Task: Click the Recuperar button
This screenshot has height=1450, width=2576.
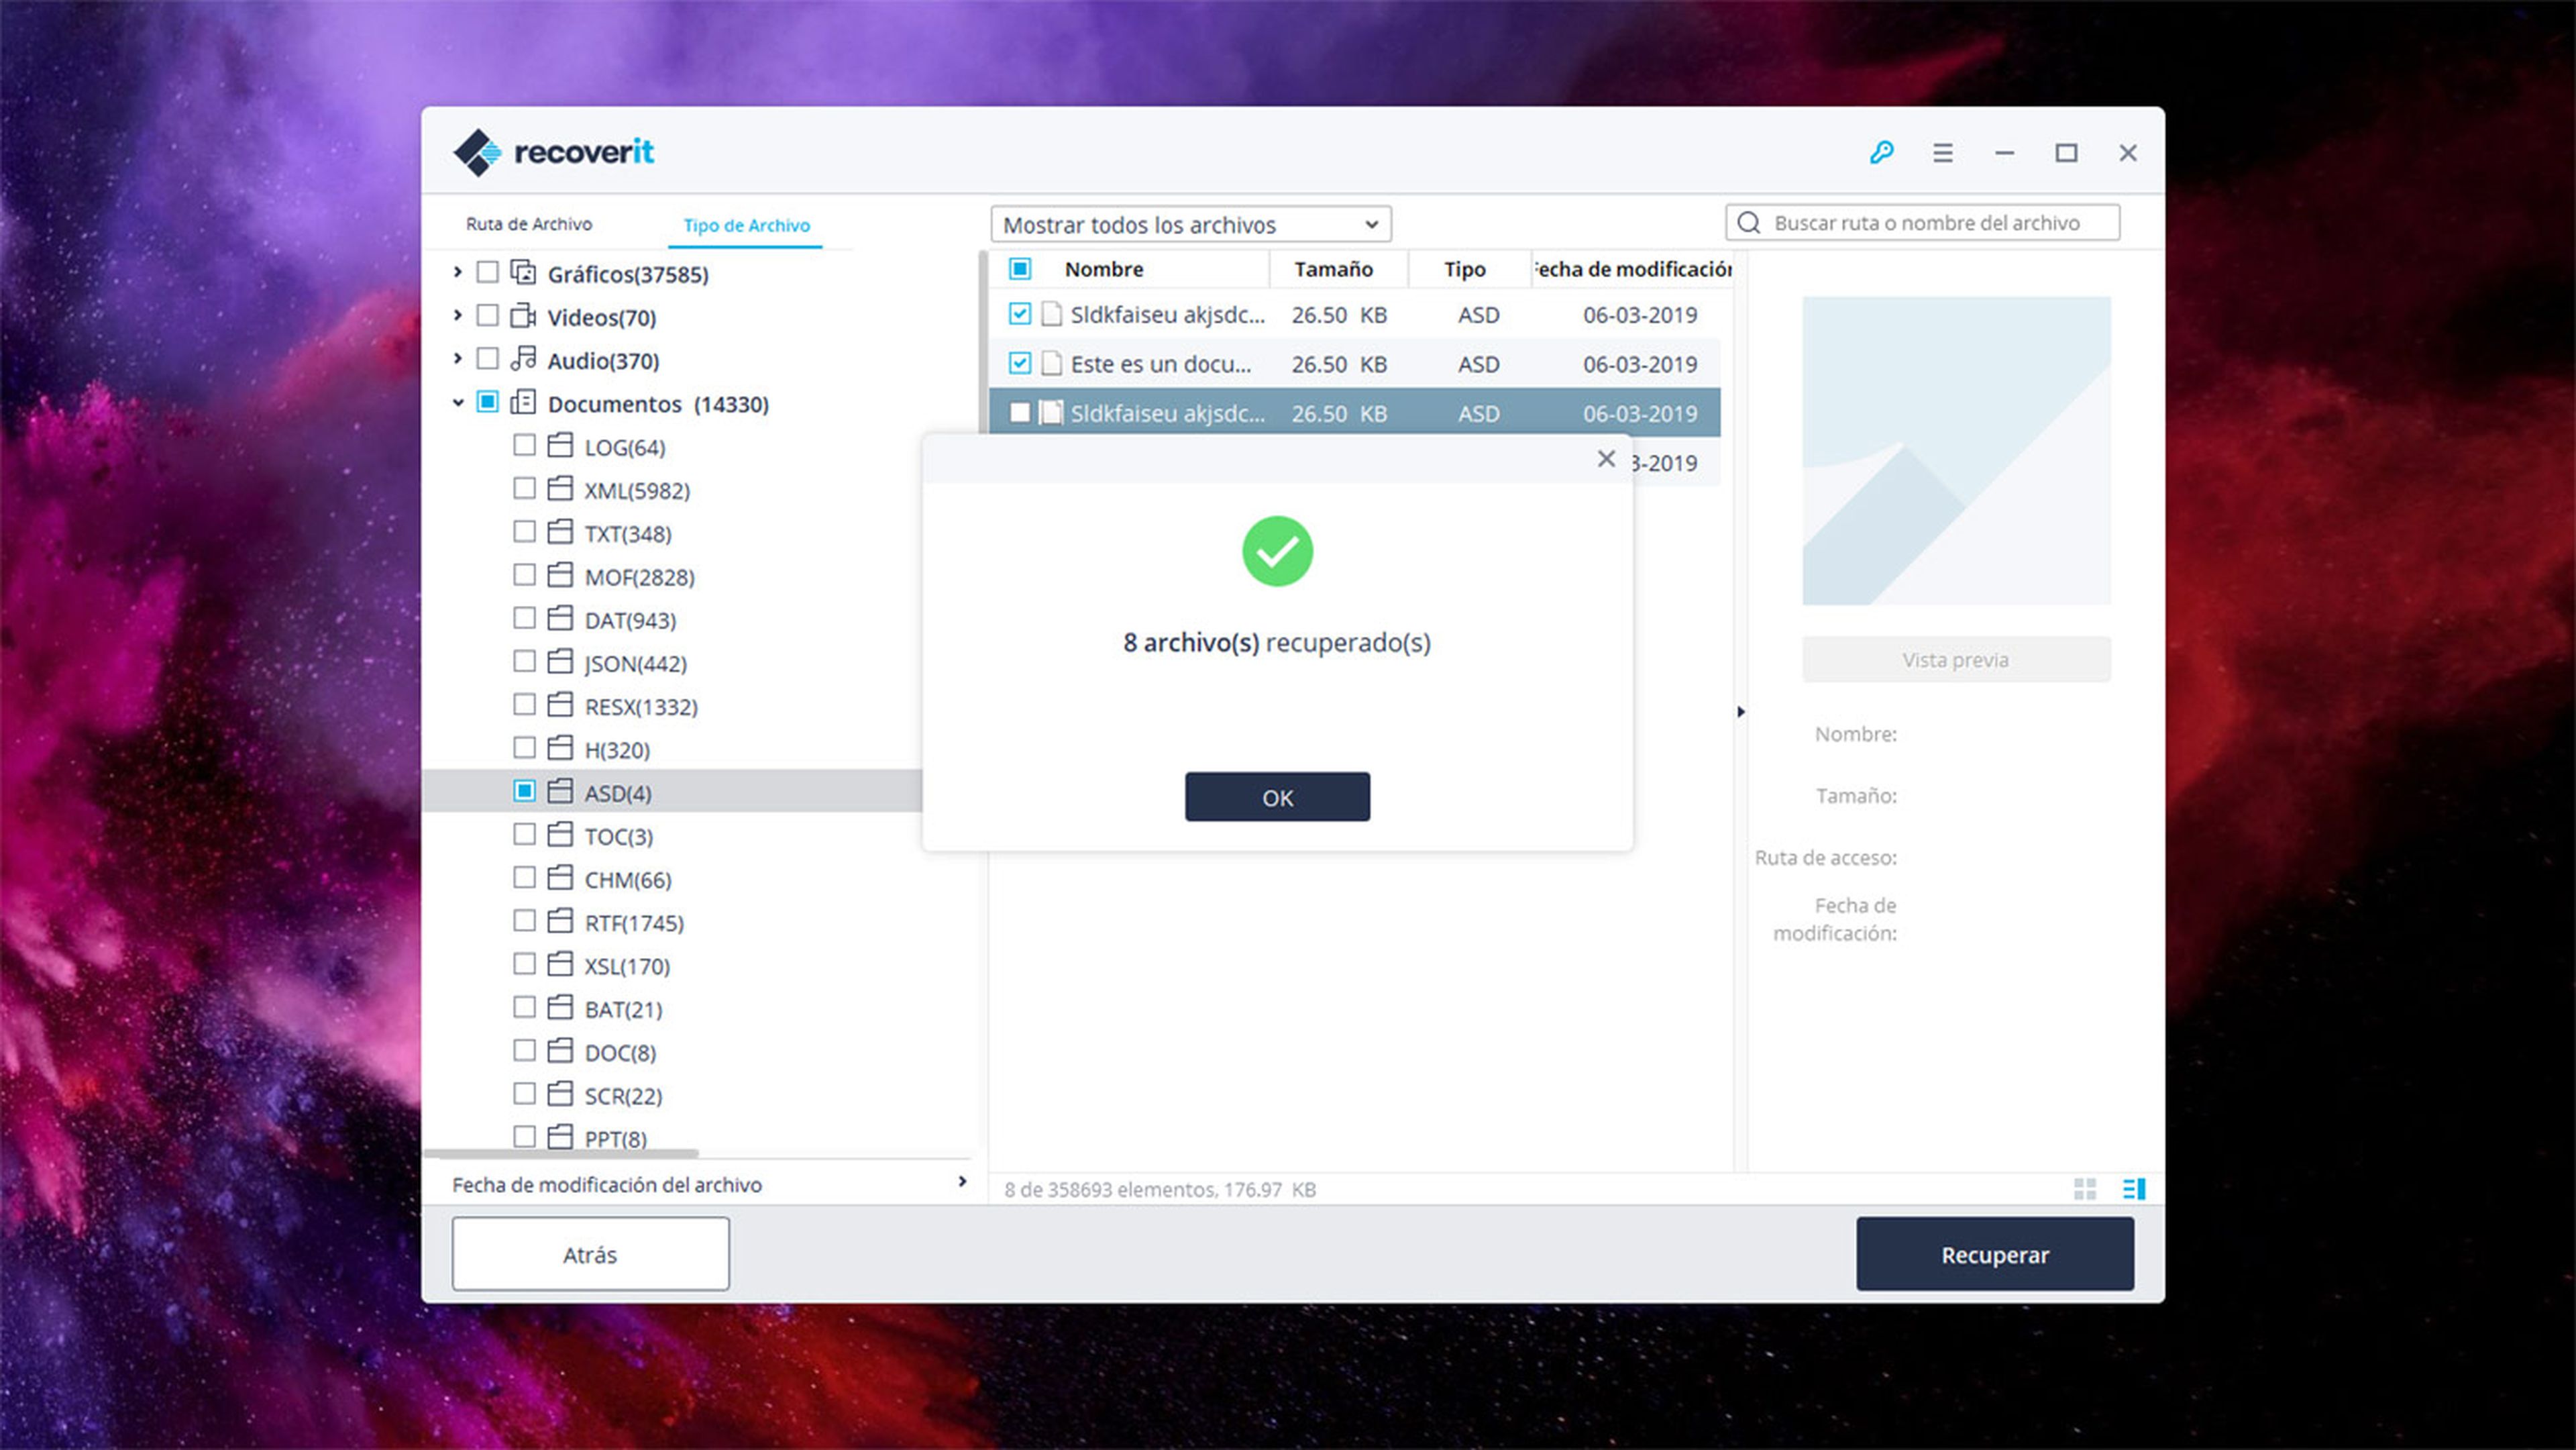Action: point(1995,1254)
